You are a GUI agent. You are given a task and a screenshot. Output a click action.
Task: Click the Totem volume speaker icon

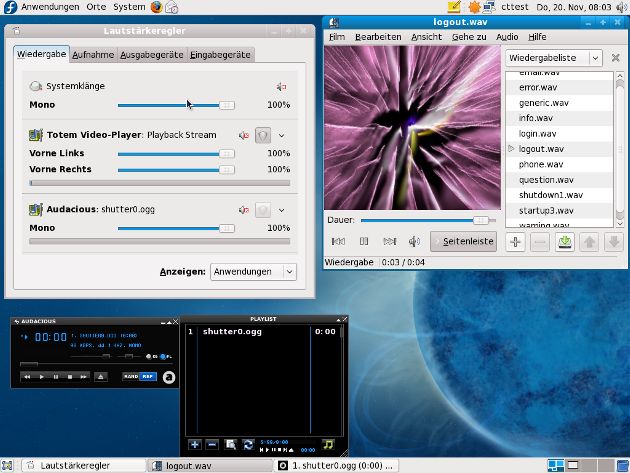pos(414,241)
